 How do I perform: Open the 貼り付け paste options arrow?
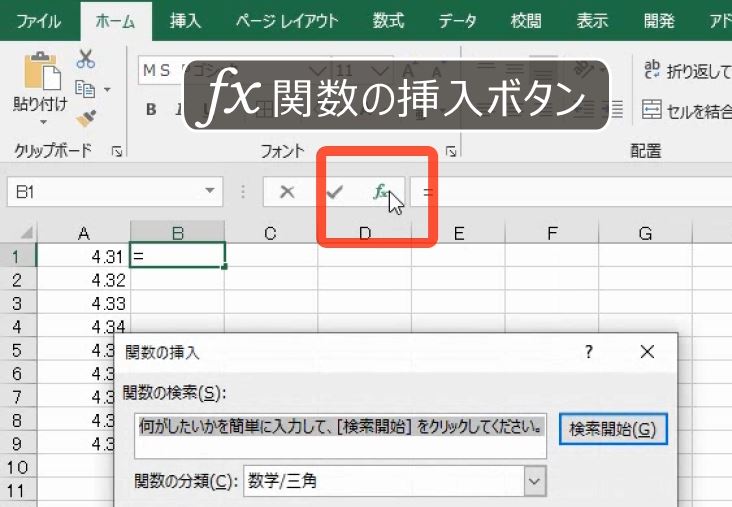(43, 122)
